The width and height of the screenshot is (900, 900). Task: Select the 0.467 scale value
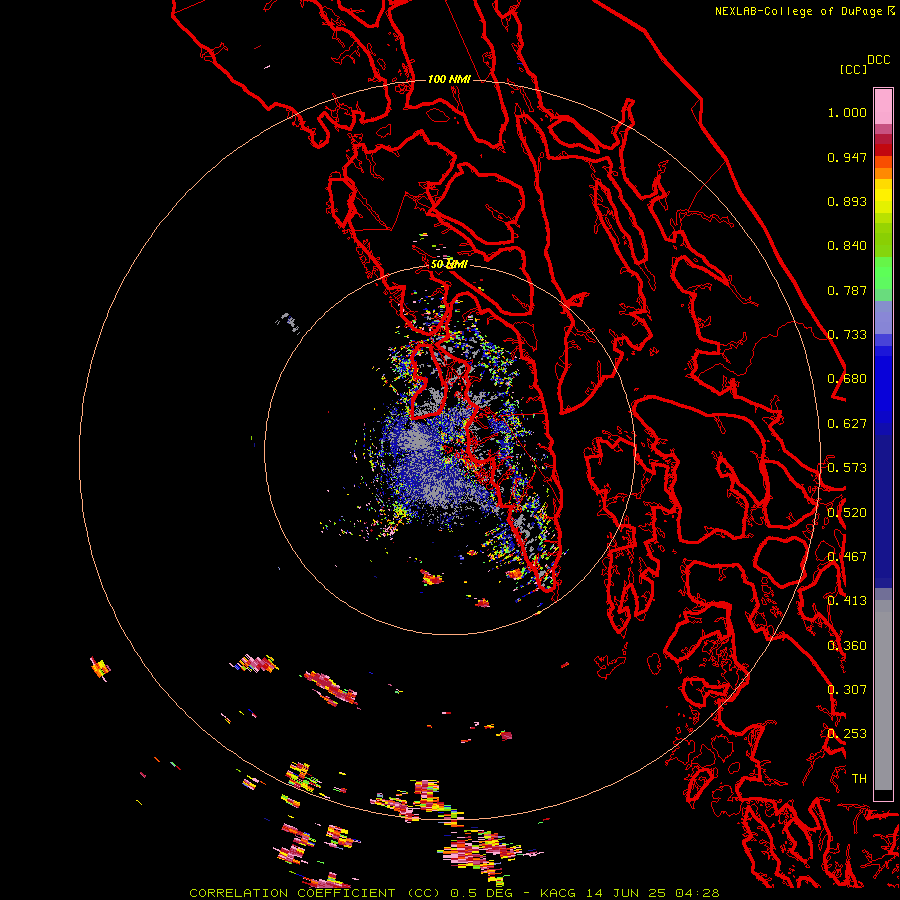pos(847,557)
